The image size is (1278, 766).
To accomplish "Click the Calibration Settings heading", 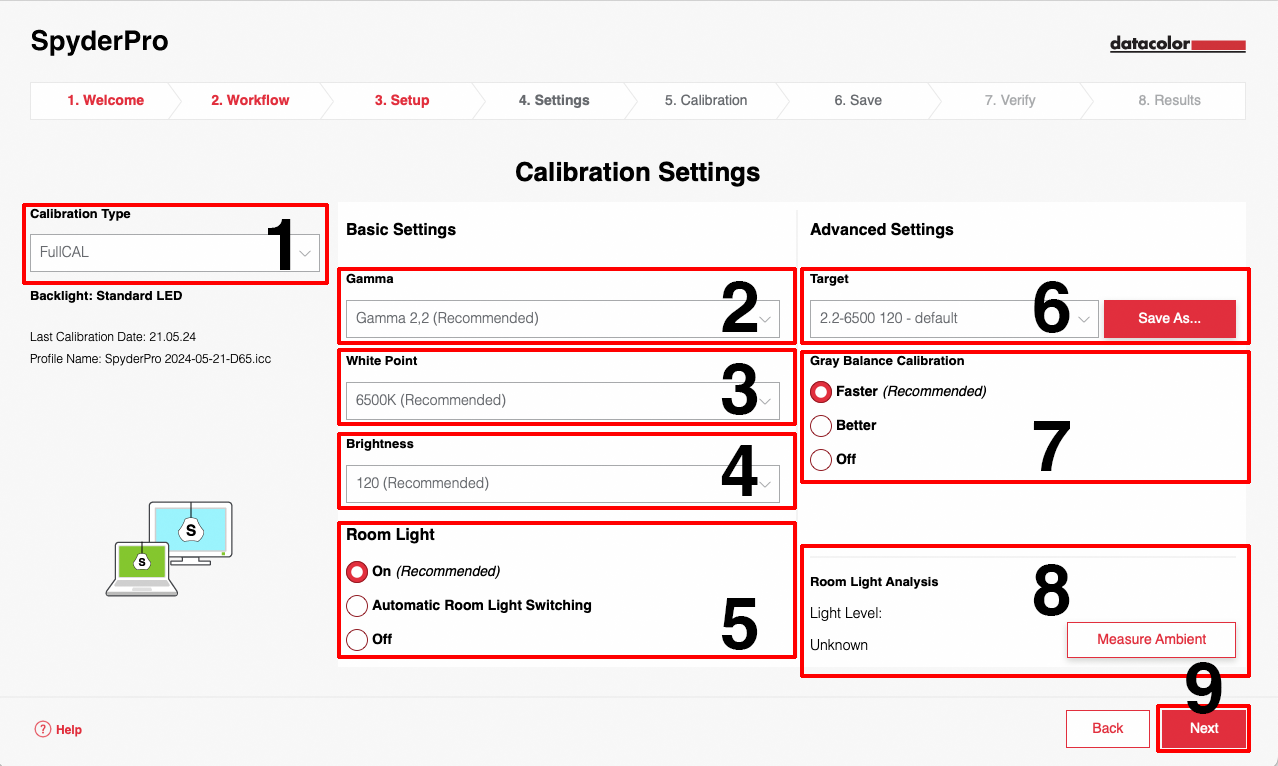I will 637,173.
